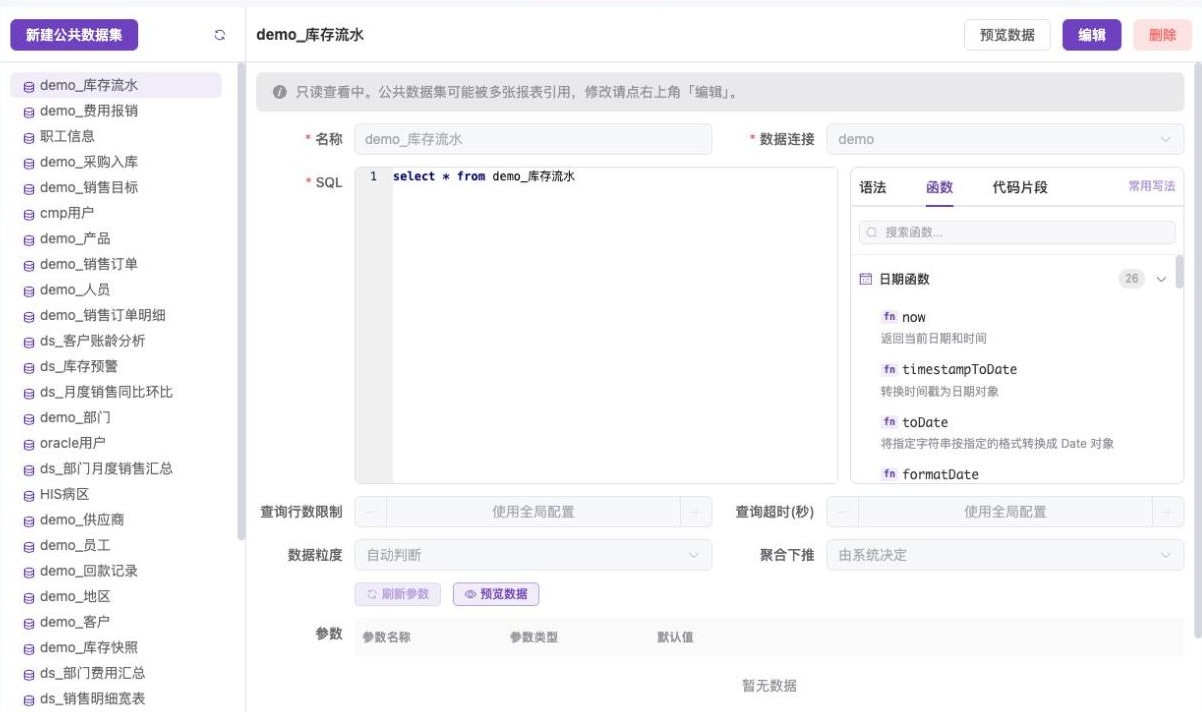Click the fn icon beside formatDate
Viewport: 1202px width, 712px height.
point(889,474)
